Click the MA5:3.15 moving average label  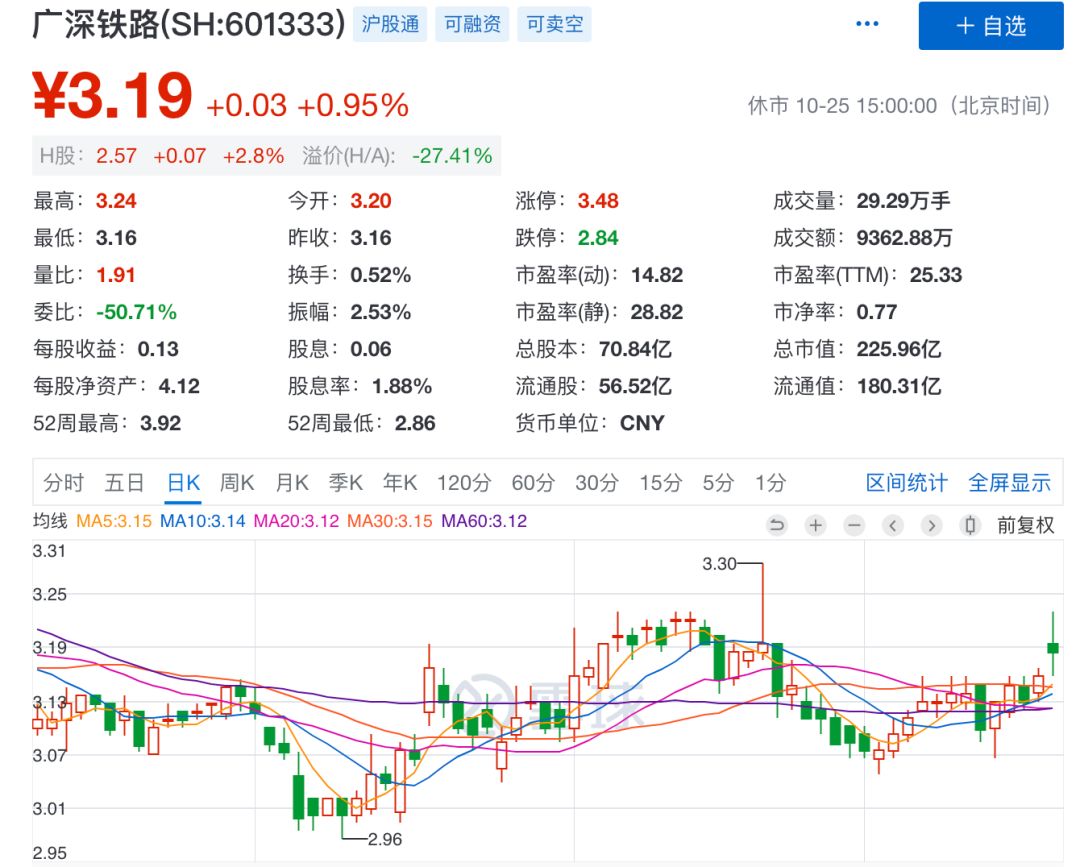point(114,521)
